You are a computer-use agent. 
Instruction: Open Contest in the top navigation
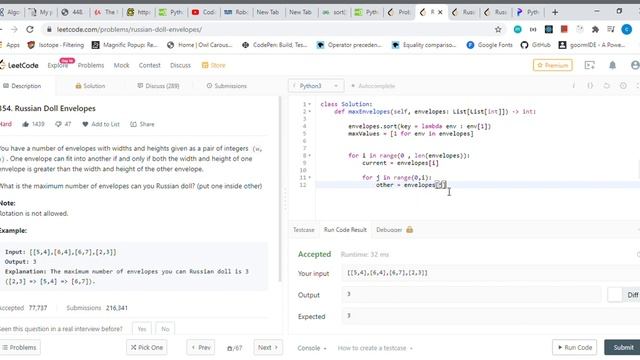[149, 65]
